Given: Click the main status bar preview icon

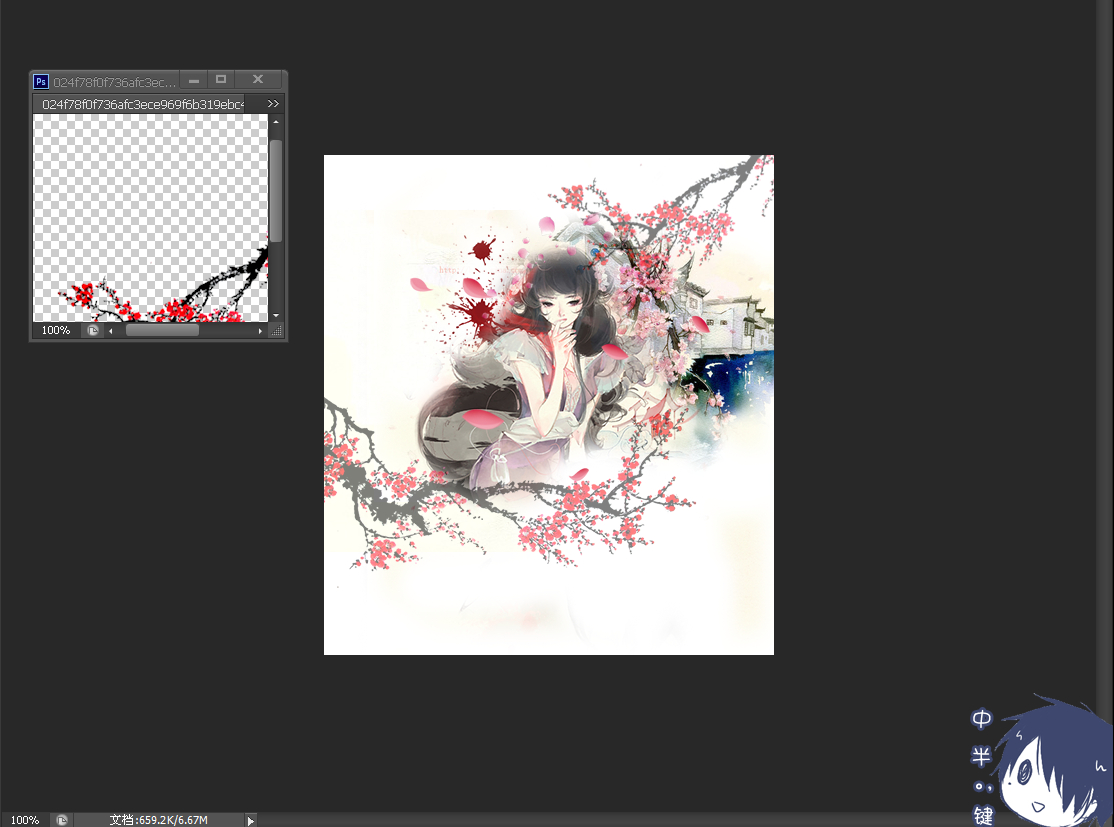Looking at the screenshot, I should click(x=62, y=820).
